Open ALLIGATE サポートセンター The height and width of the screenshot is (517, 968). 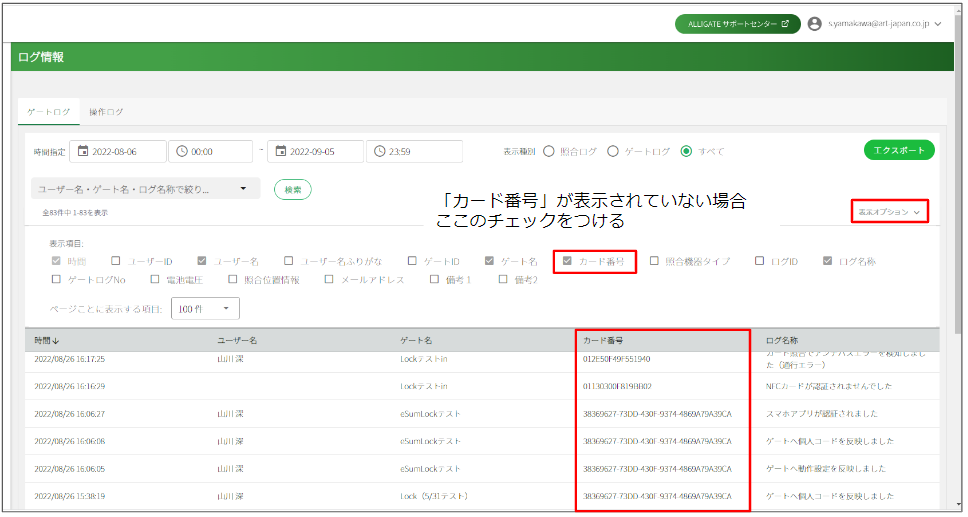tap(738, 24)
